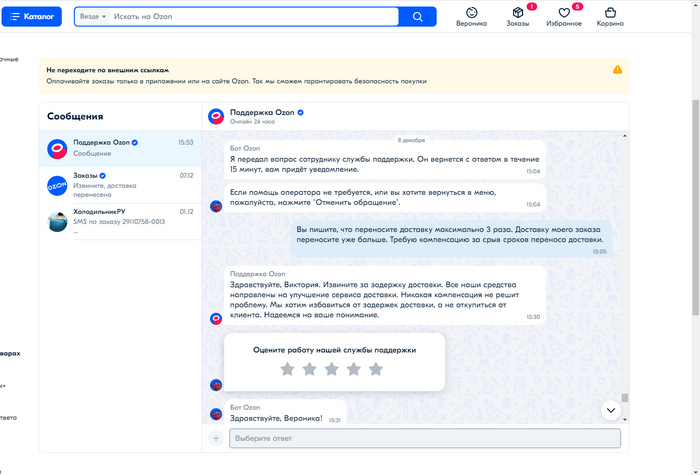The width and height of the screenshot is (700, 475).
Task: Click the Здравствуйте, Вероника! bot message
Action: (285, 412)
